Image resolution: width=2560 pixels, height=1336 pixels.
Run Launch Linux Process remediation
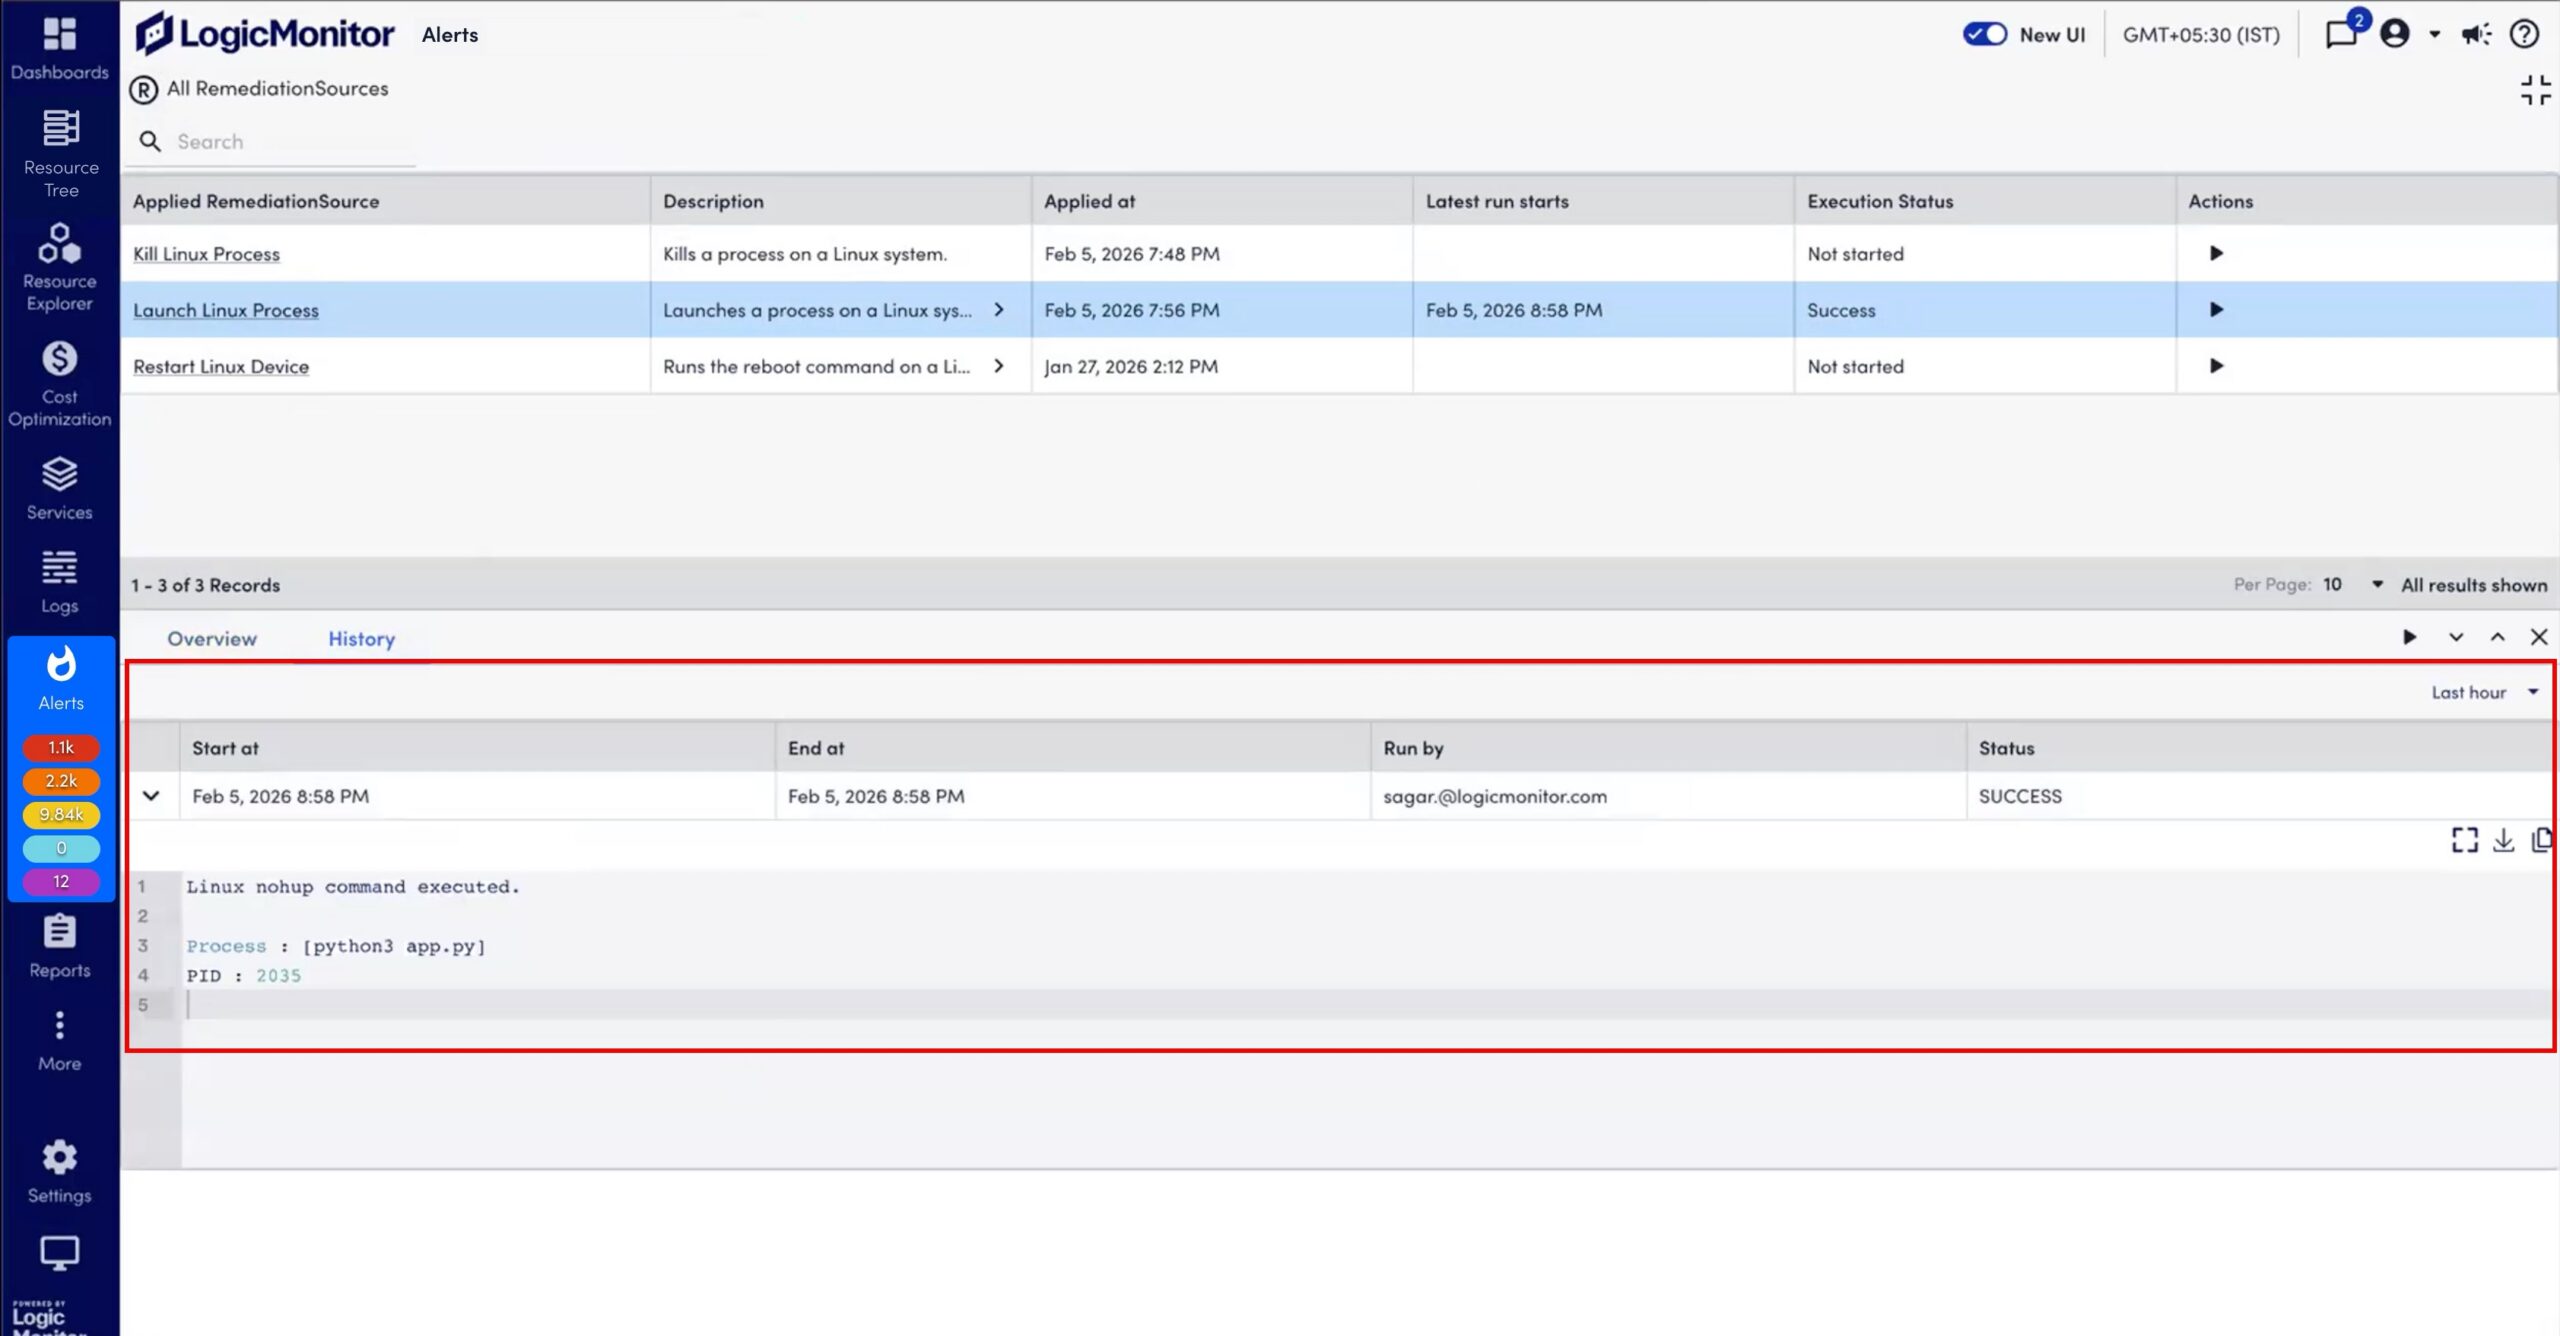click(x=2216, y=310)
